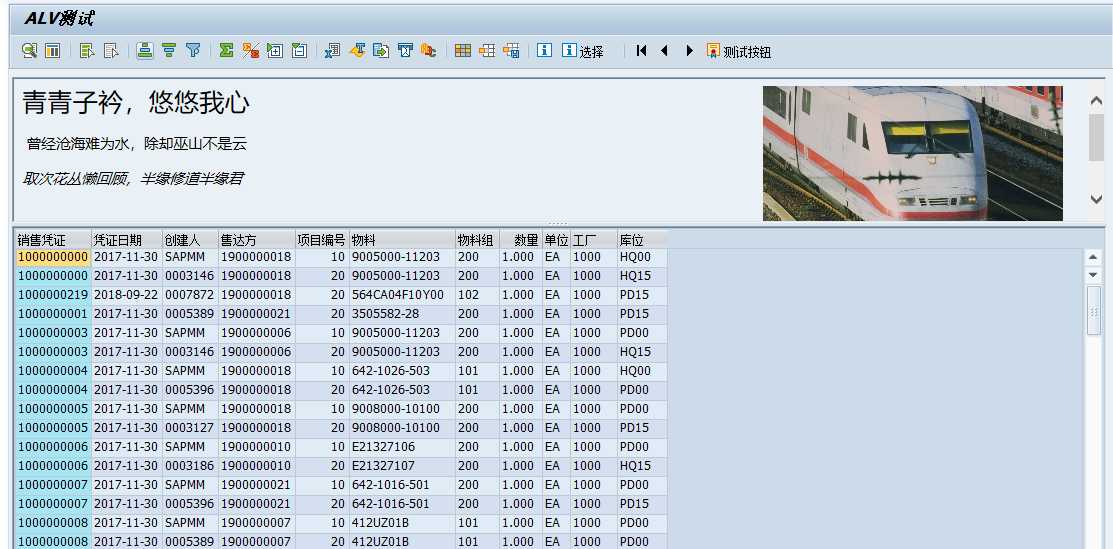Click the column view icon beside Details

53,50
